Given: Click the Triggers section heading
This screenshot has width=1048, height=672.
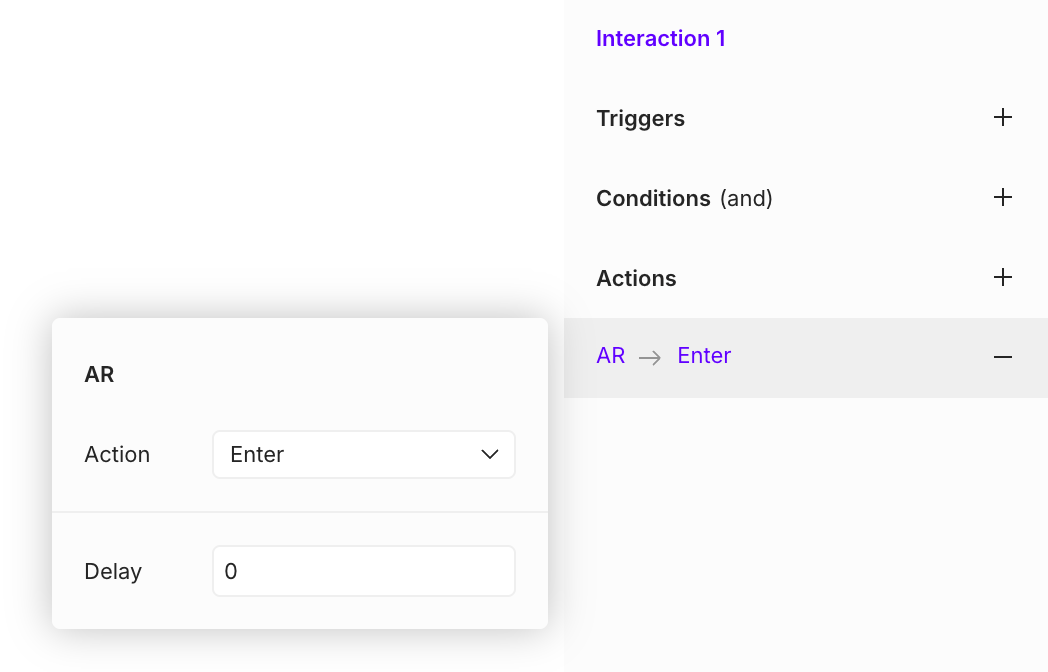Looking at the screenshot, I should pyautogui.click(x=640, y=118).
